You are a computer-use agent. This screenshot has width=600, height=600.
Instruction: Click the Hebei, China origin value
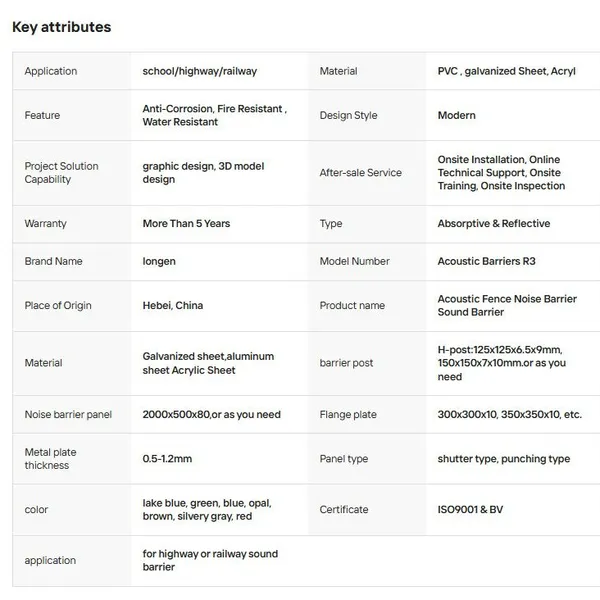click(x=173, y=305)
